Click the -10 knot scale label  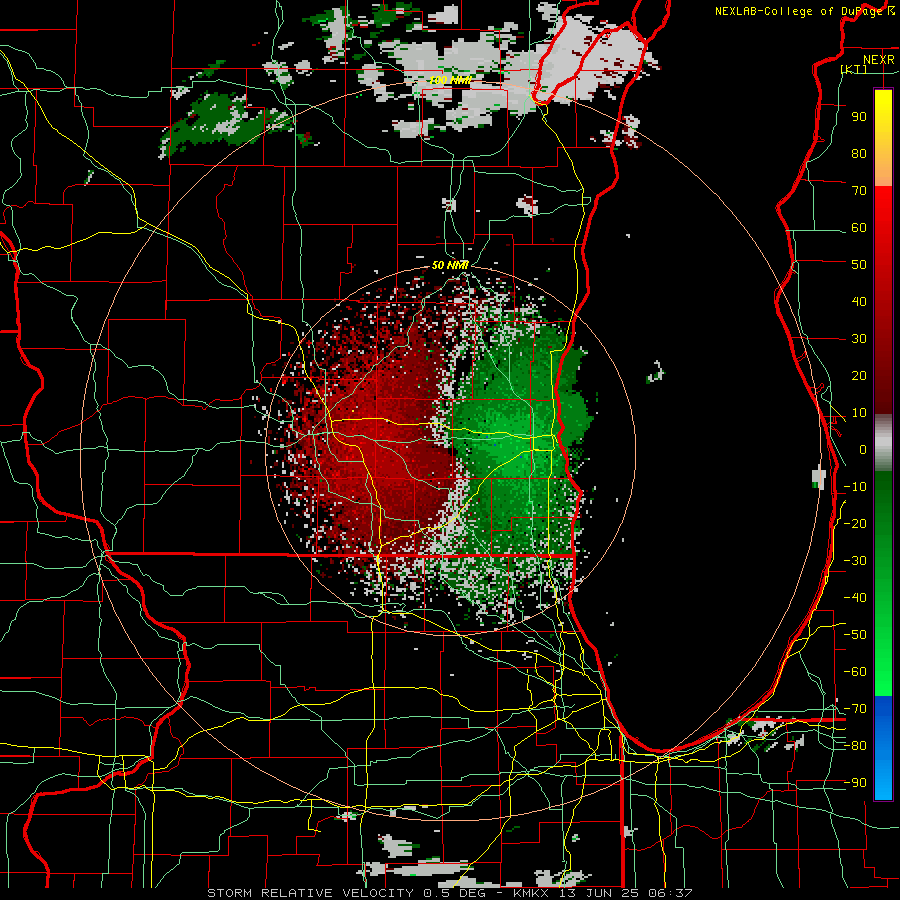[x=855, y=487]
